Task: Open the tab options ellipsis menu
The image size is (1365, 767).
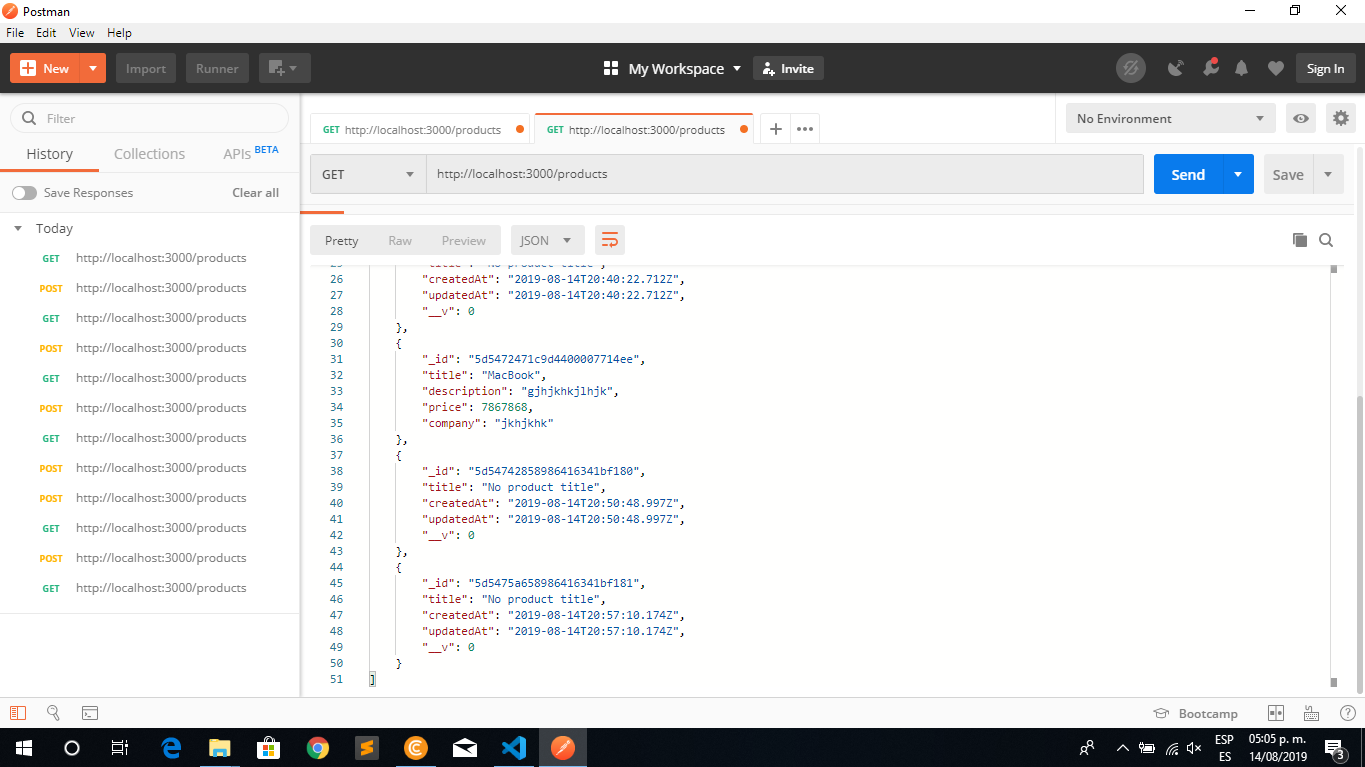Action: coord(805,130)
